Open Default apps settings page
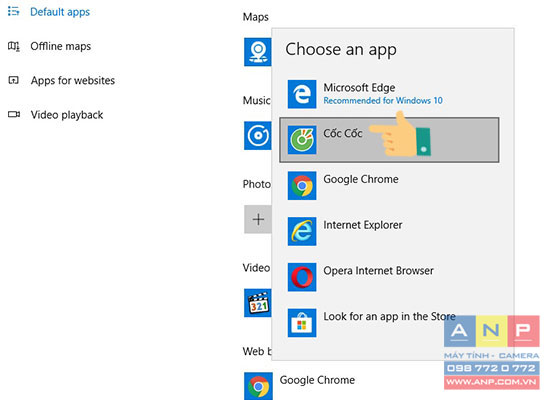 (x=60, y=12)
